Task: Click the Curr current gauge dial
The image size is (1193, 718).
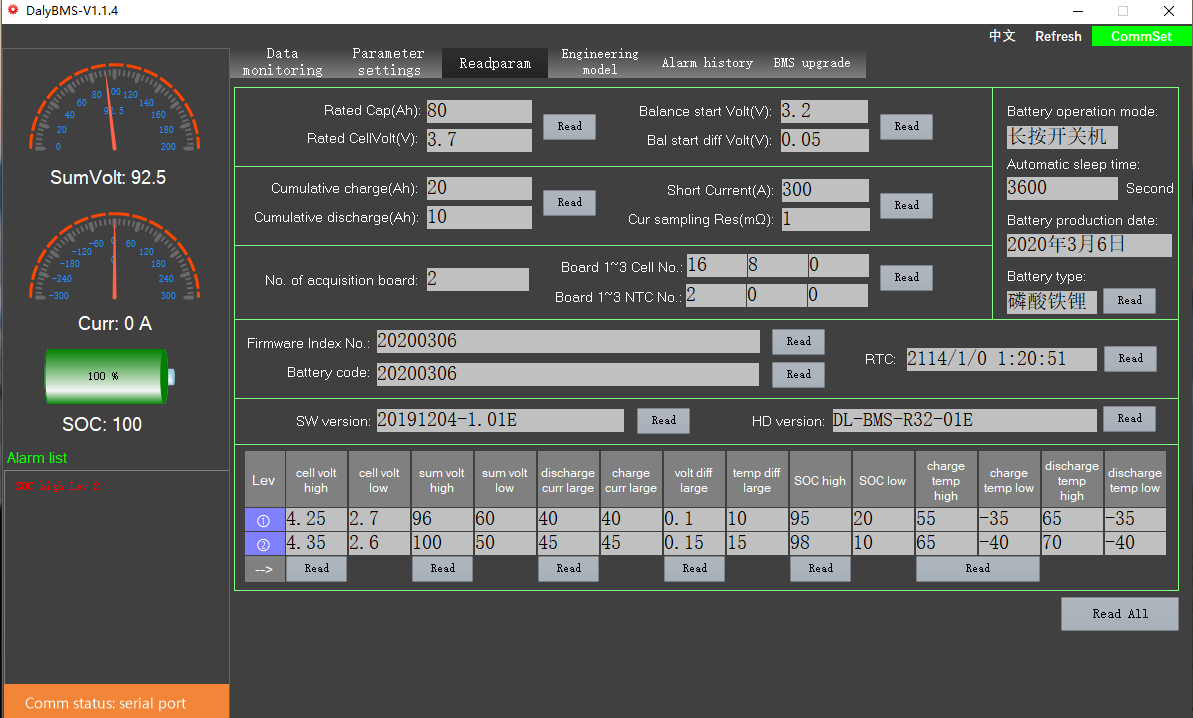Action: [x=114, y=256]
